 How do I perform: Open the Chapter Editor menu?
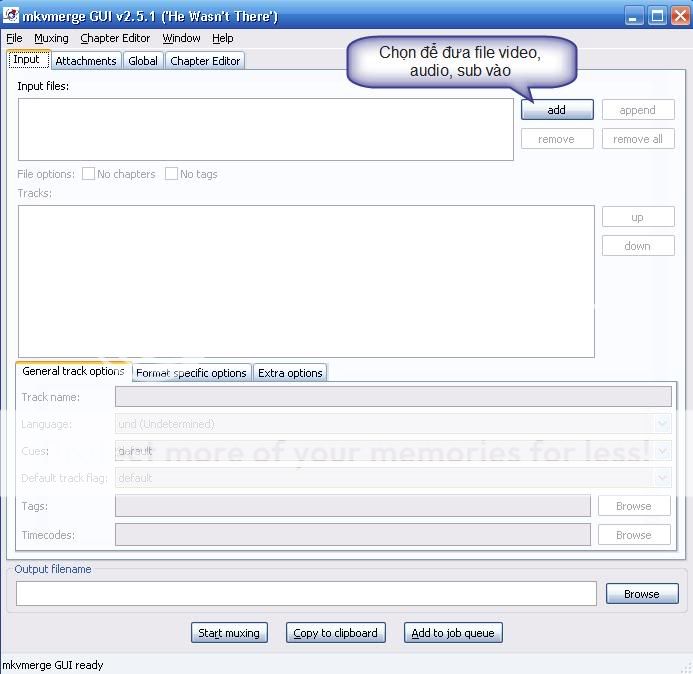coord(115,38)
